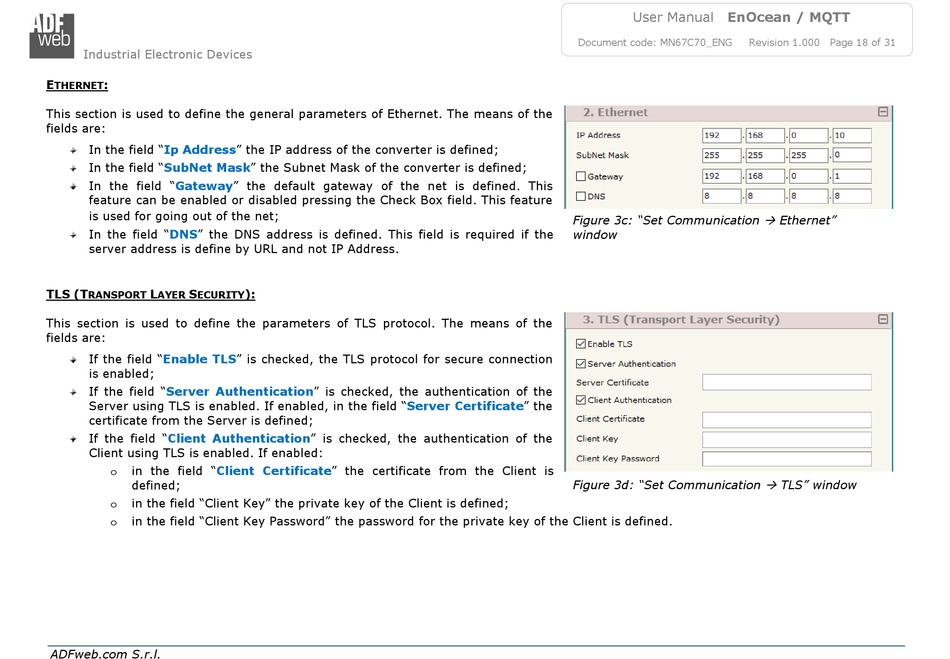
Task: Click the "3. TLS (Transport Layer Security)" panel title
Action: pyautogui.click(x=681, y=319)
